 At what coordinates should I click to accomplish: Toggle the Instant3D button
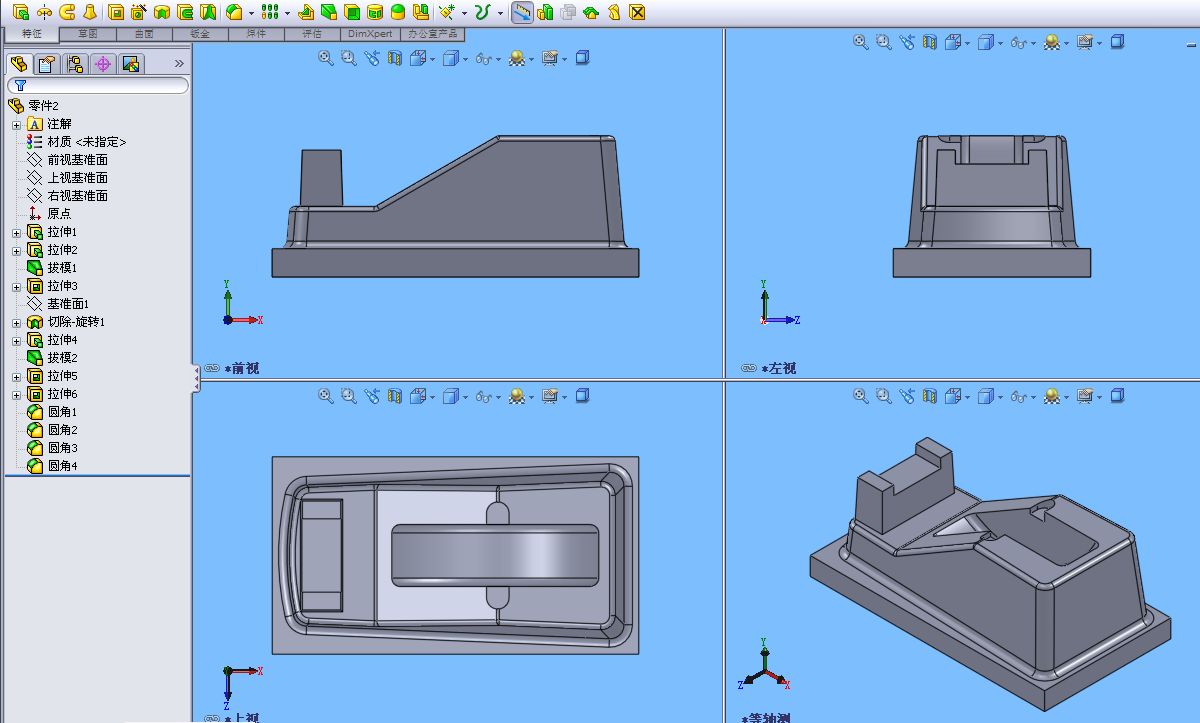[522, 12]
